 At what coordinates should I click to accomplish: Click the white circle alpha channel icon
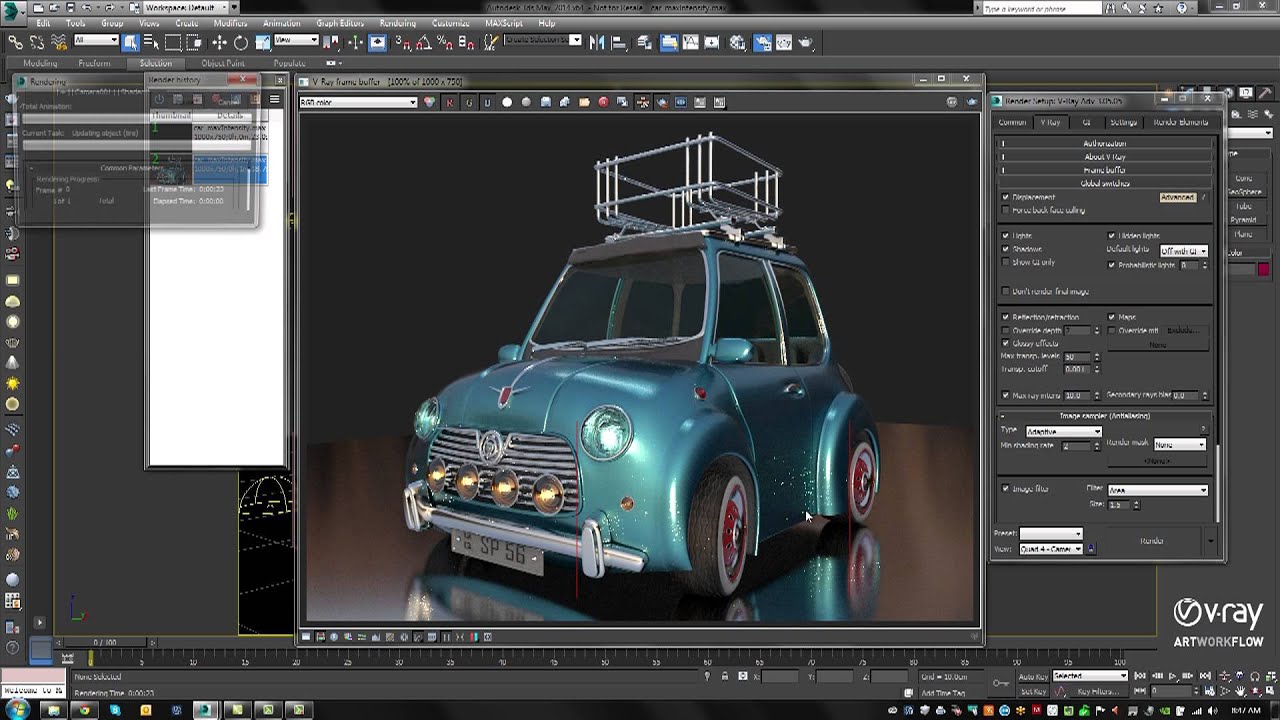[x=507, y=102]
